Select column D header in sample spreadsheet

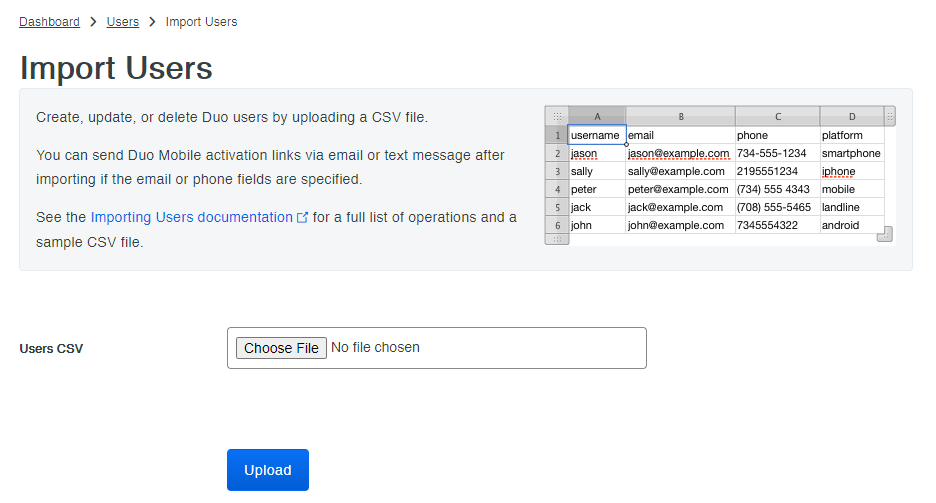[x=852, y=116]
